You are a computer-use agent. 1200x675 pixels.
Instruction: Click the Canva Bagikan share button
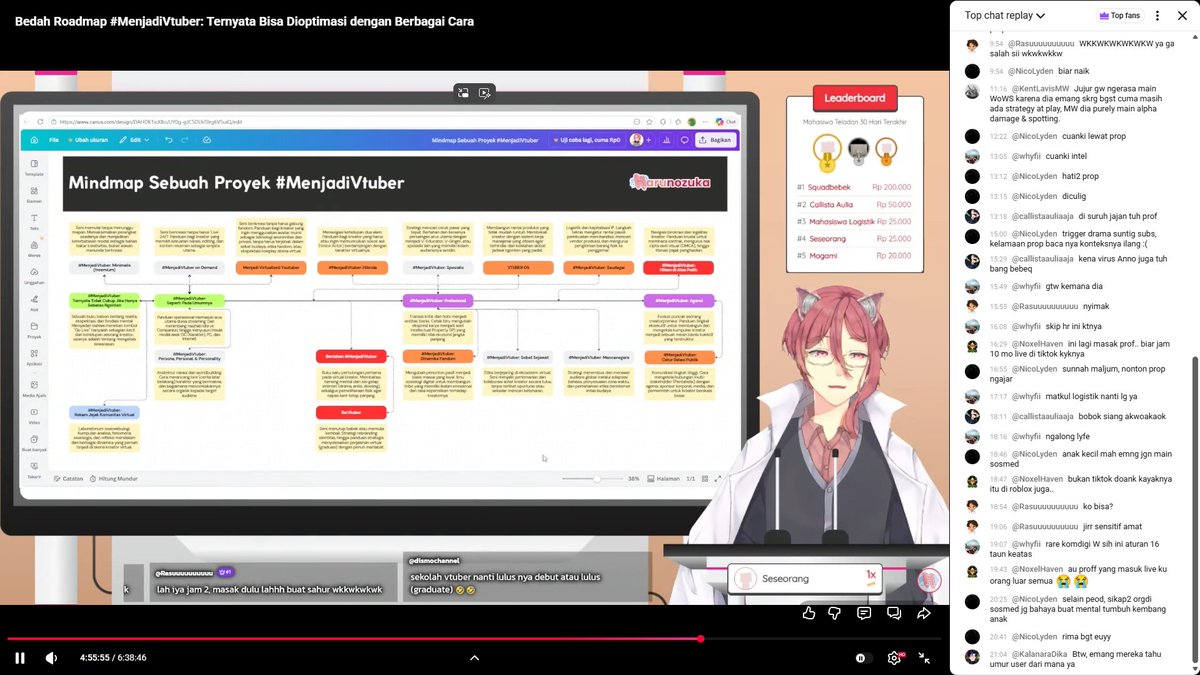[715, 140]
